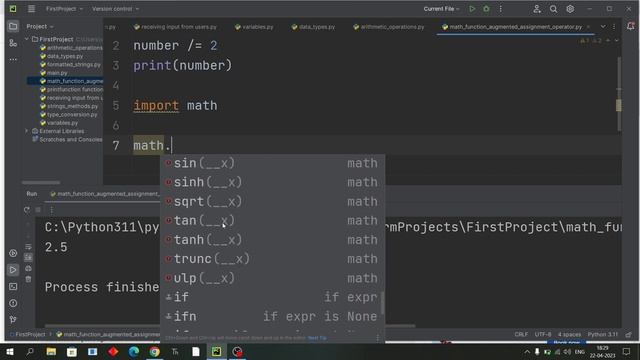Open IDE settings gear

[x=570, y=9]
